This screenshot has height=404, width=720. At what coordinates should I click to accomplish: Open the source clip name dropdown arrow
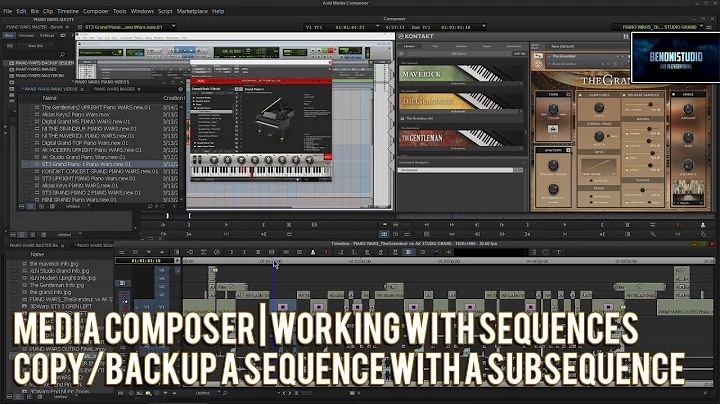173,27
